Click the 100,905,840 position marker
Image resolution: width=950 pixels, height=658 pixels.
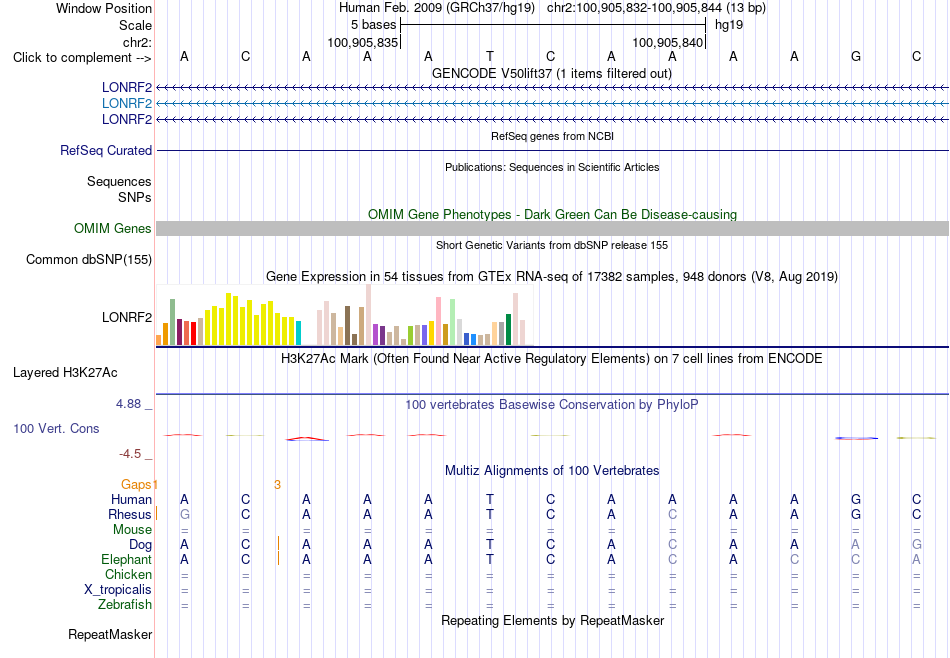[x=668, y=42]
